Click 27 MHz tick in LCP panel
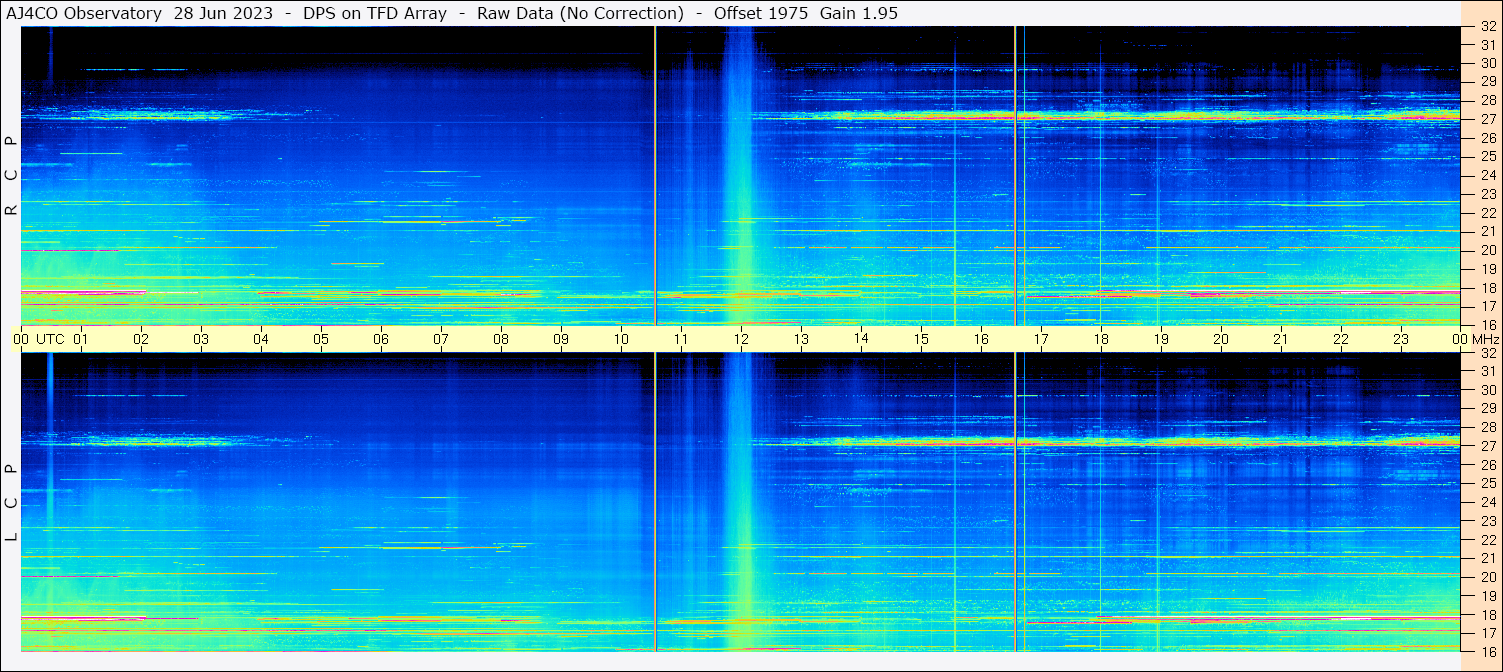The height and width of the screenshot is (672, 1503). pos(1488,446)
